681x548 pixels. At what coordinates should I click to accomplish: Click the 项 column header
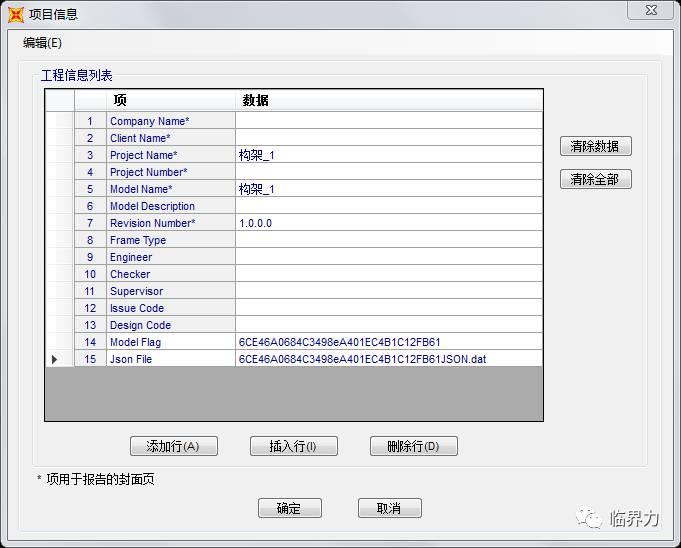click(171, 100)
